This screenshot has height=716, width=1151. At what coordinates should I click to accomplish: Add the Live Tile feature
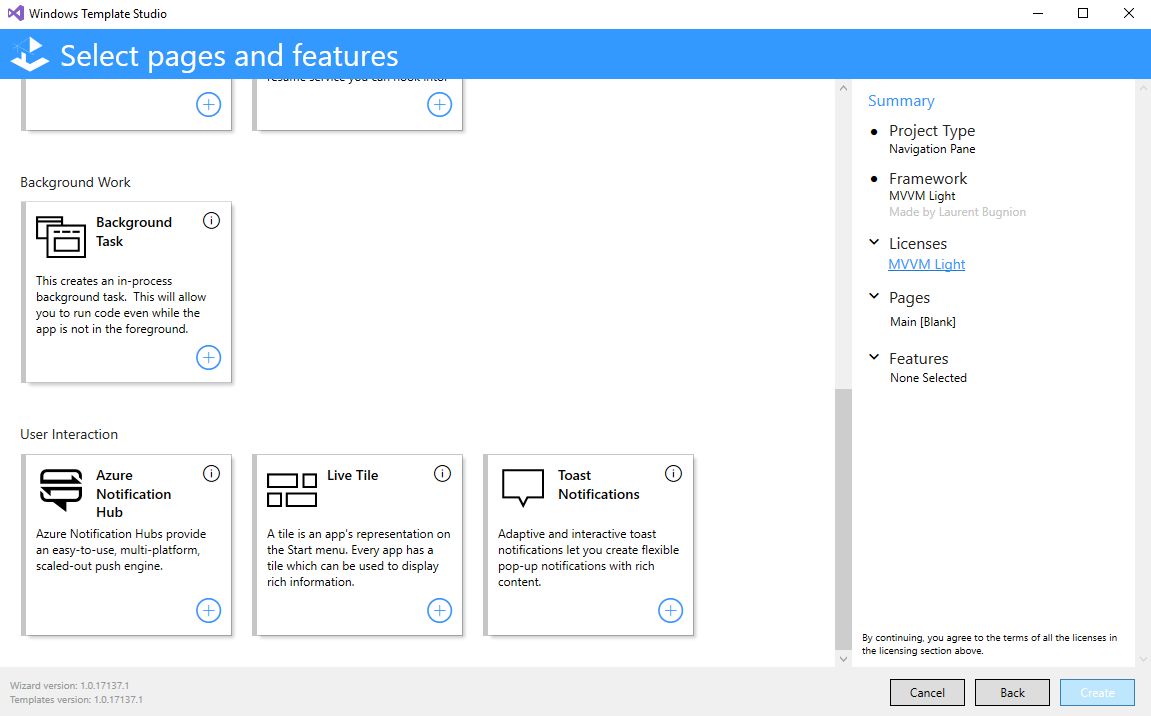[x=440, y=610]
